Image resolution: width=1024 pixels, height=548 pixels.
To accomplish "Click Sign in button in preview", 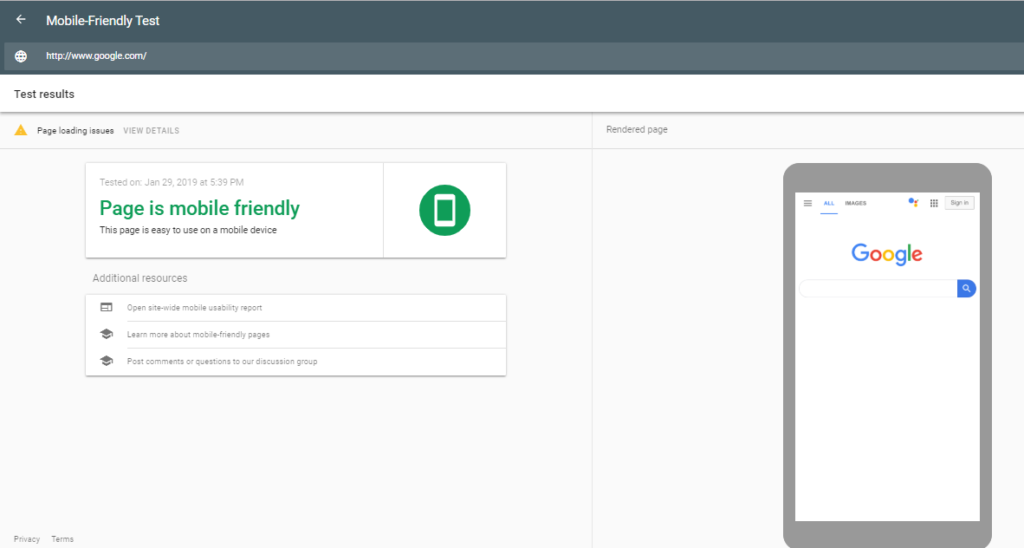I will (959, 203).
